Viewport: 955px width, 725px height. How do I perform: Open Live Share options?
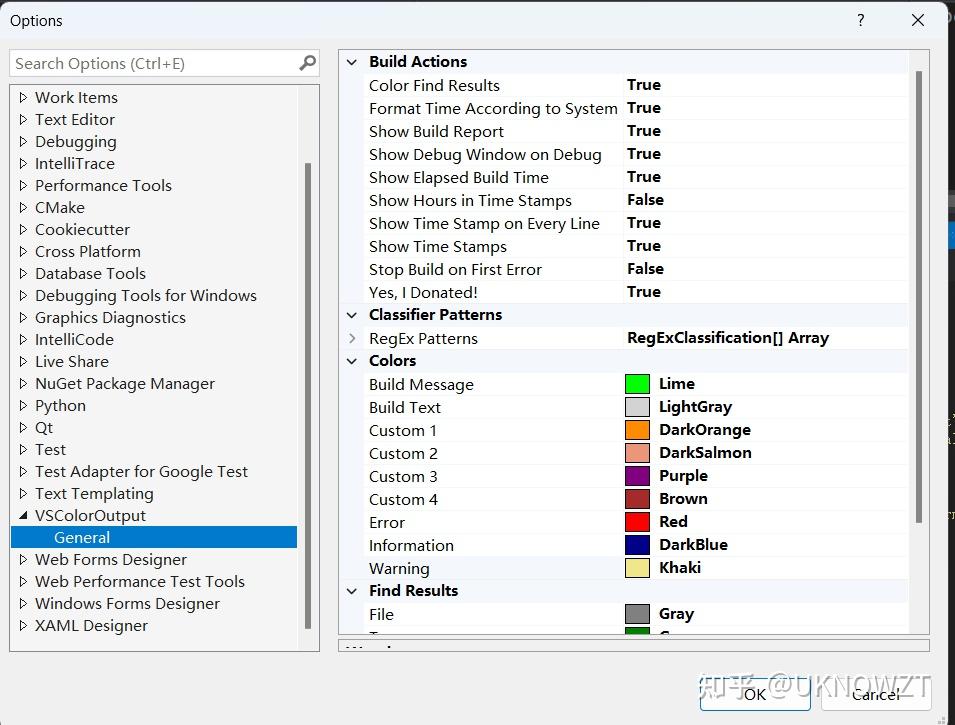[x=72, y=362]
